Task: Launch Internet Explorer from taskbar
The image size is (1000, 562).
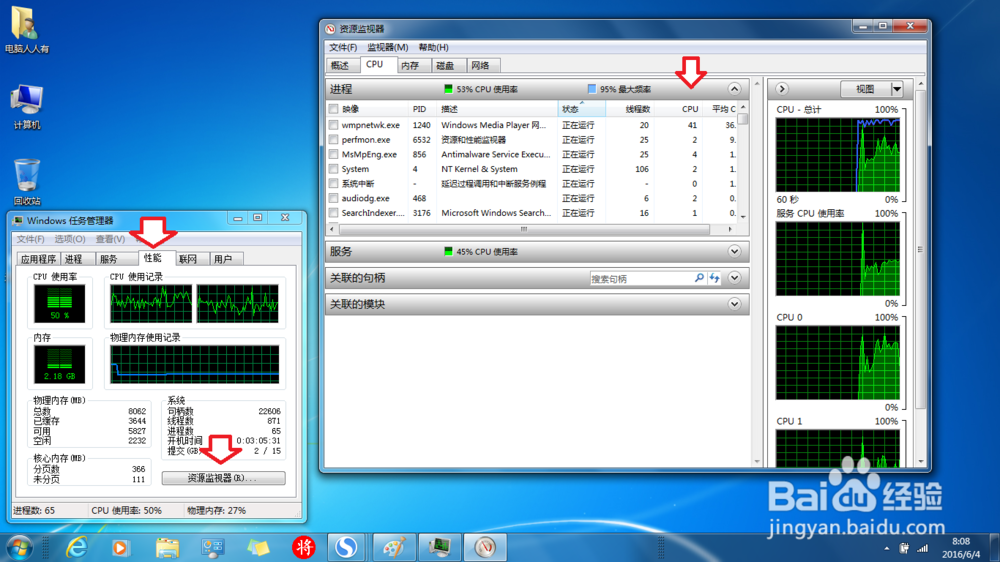Action: point(77,547)
